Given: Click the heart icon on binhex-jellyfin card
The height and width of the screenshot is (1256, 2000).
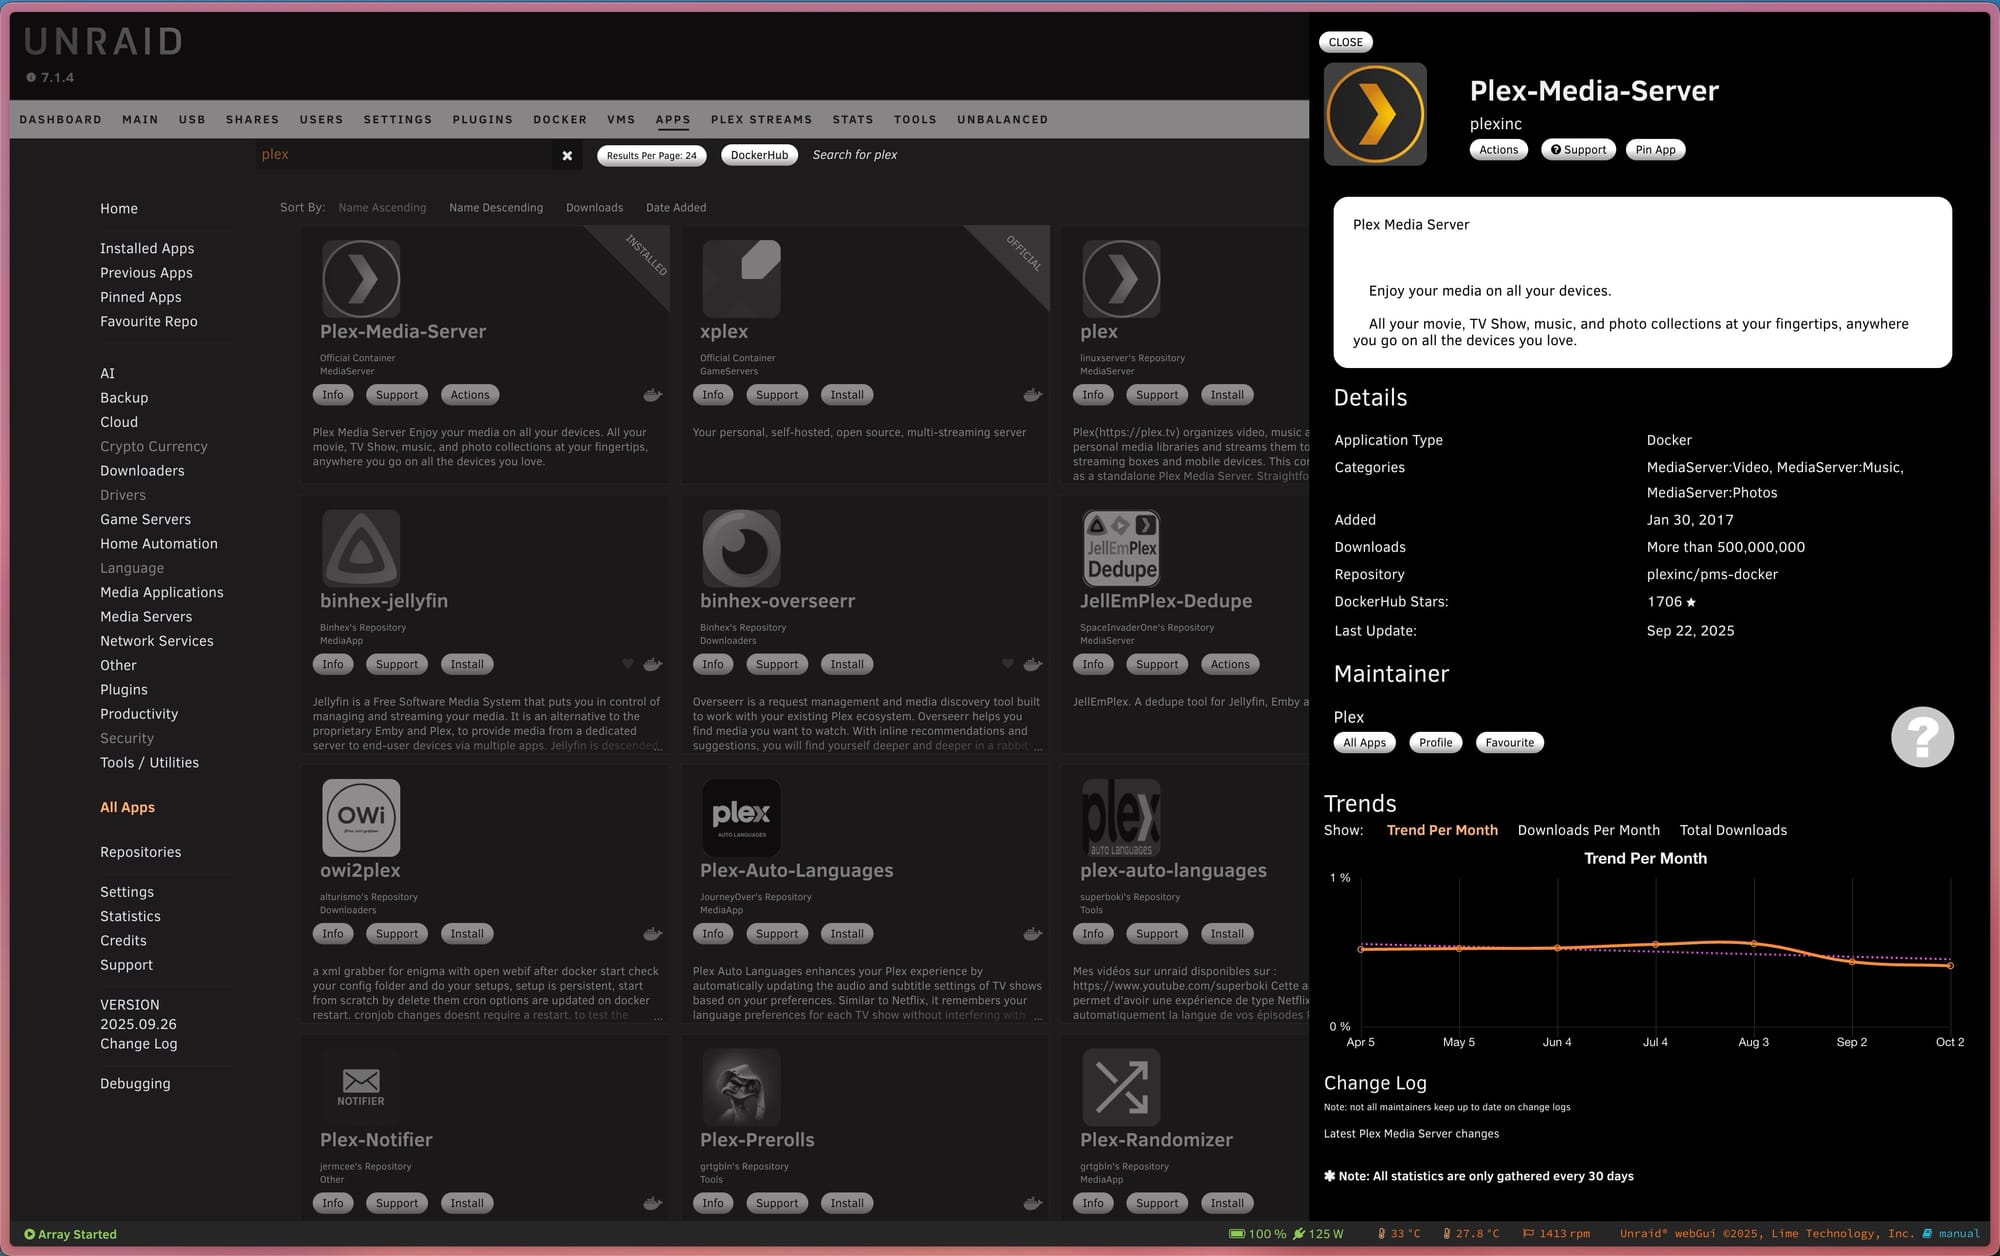Looking at the screenshot, I should 628,664.
